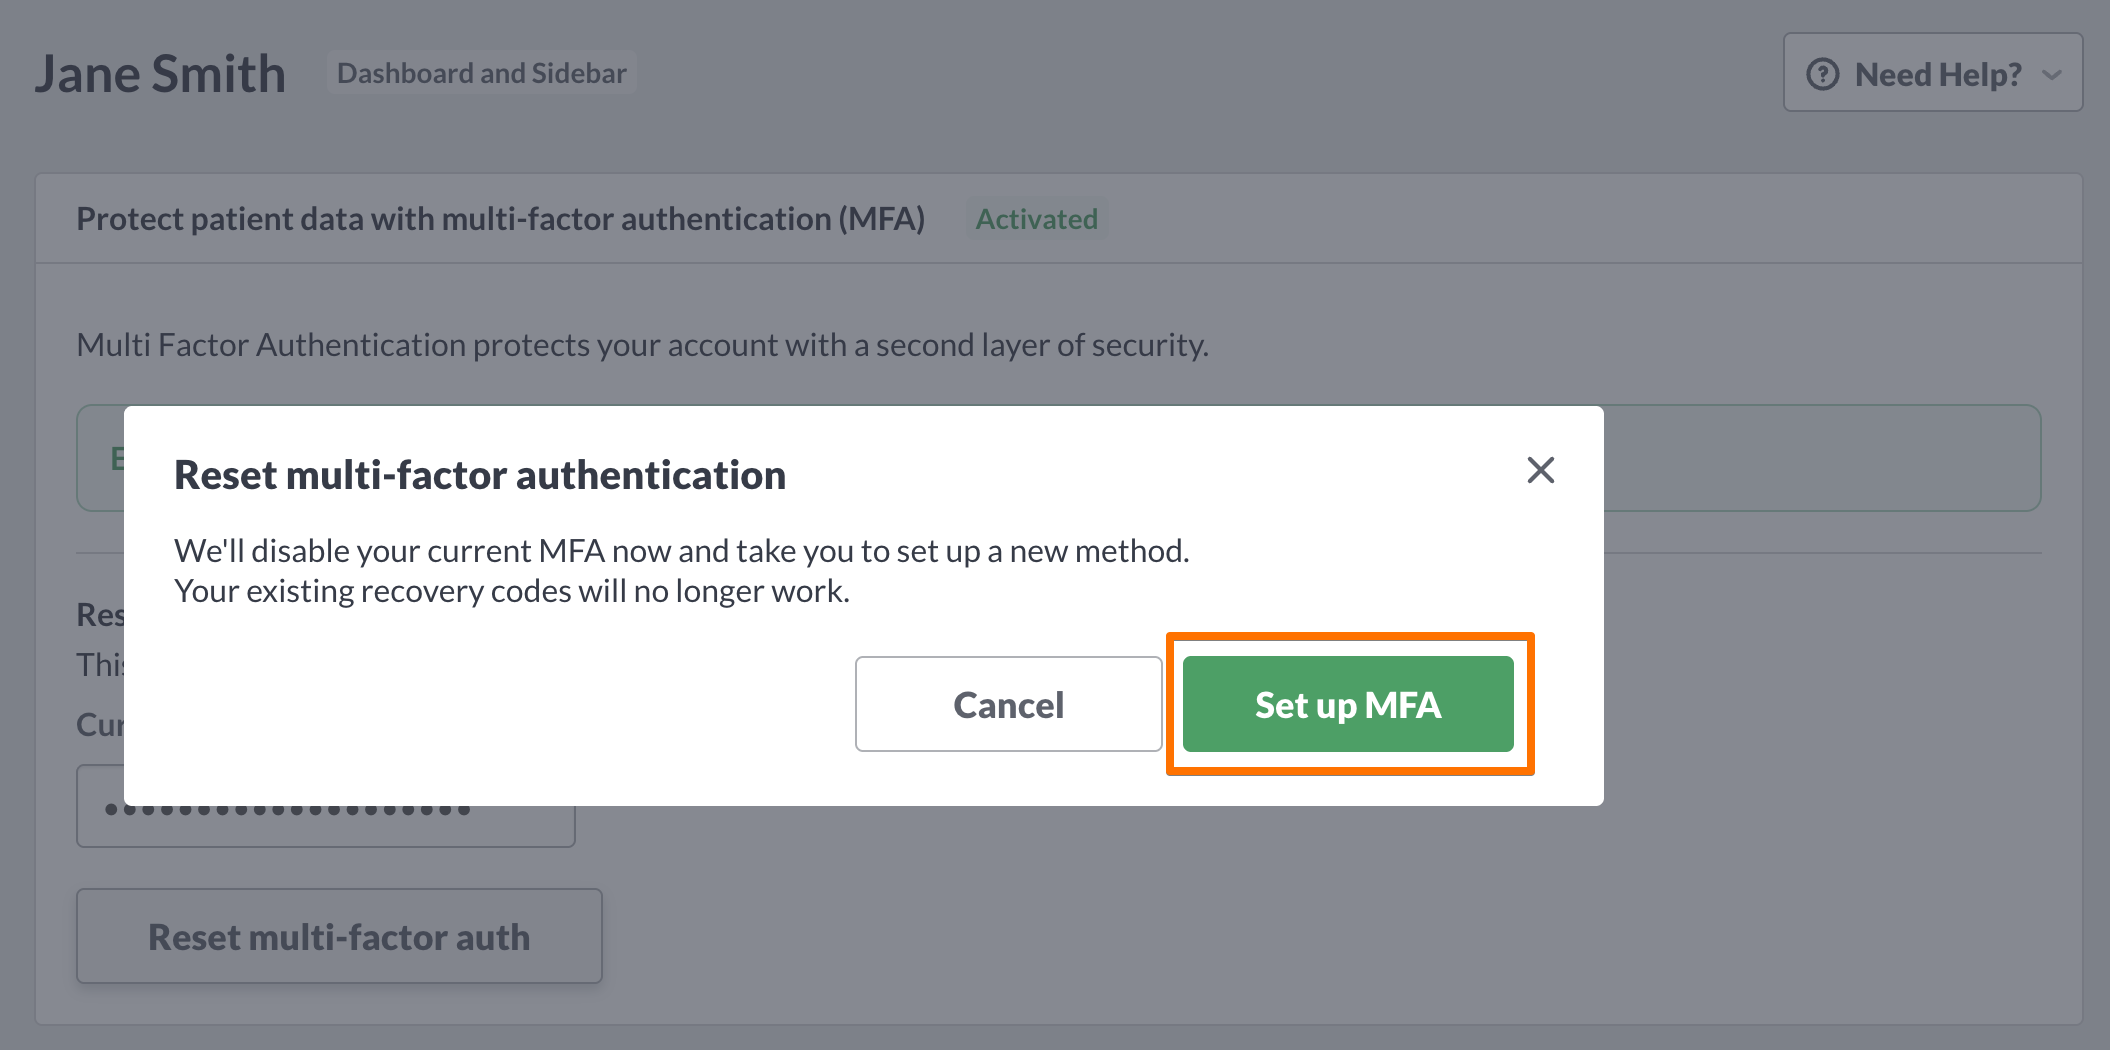This screenshot has width=2110, height=1050.
Task: Click the Dashboard and Sidebar tag
Action: 481,73
